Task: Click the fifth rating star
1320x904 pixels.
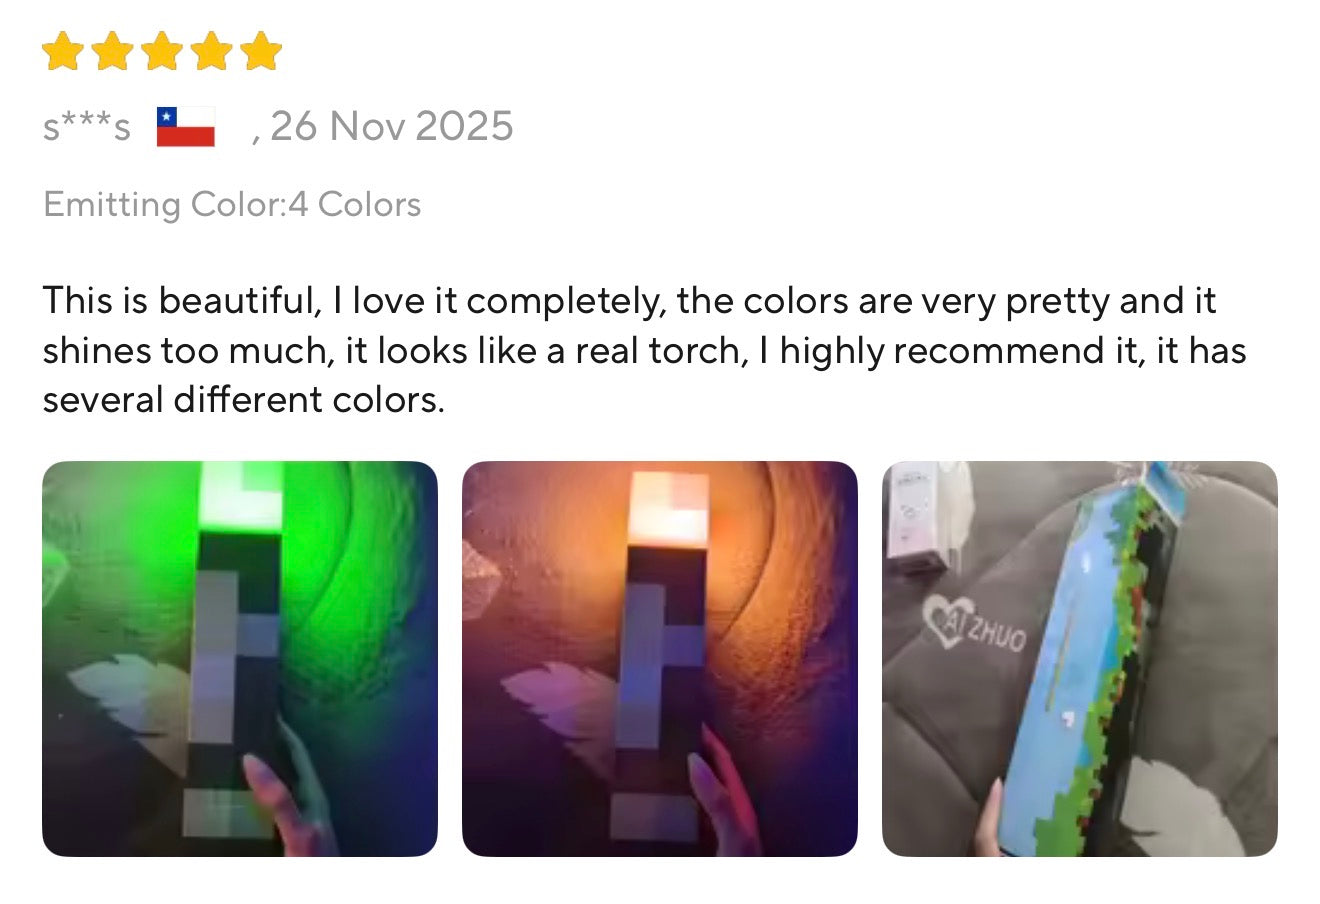Action: 260,51
